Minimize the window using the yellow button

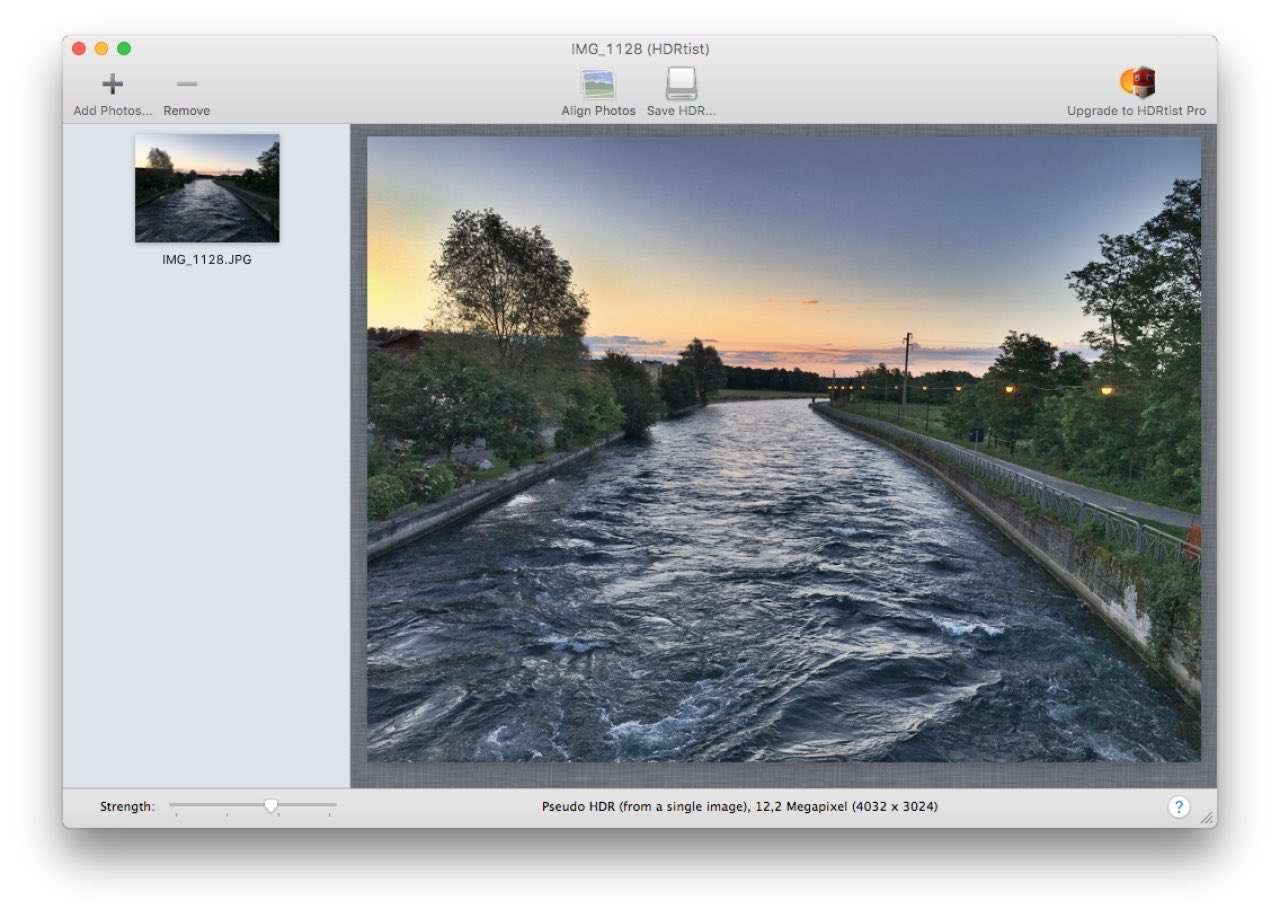tap(101, 49)
